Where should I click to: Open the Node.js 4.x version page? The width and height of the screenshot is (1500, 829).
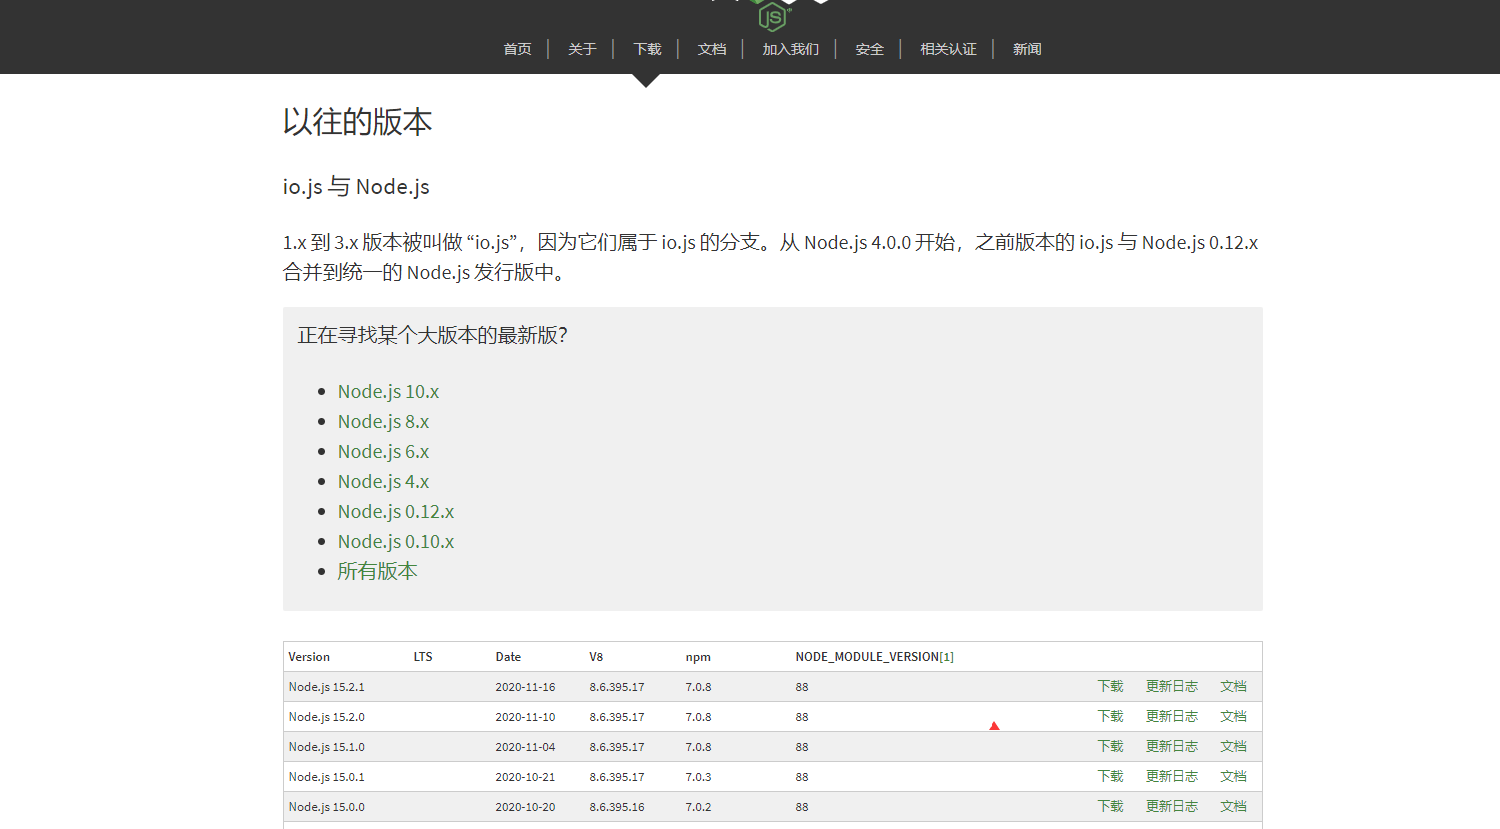tap(383, 481)
